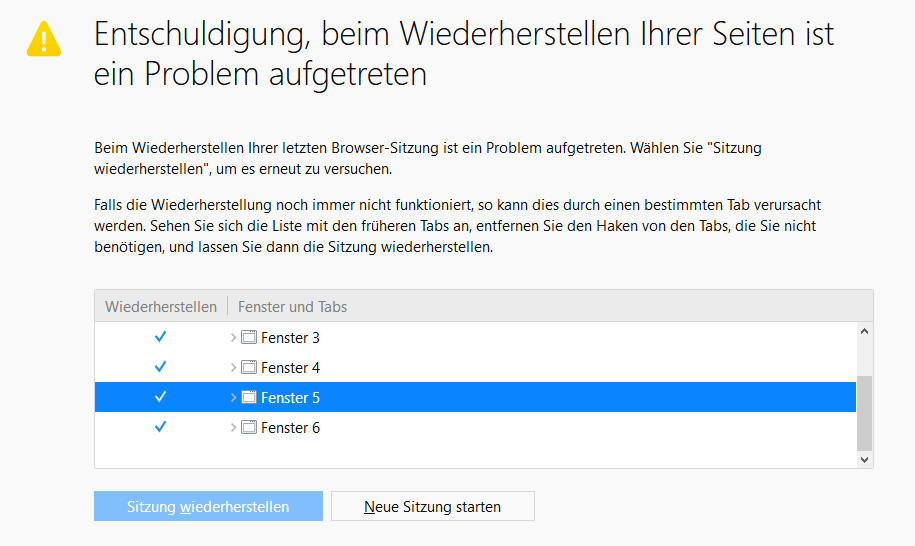Click the window icon beside Fenster 5
This screenshot has width=915, height=546.
tap(249, 398)
